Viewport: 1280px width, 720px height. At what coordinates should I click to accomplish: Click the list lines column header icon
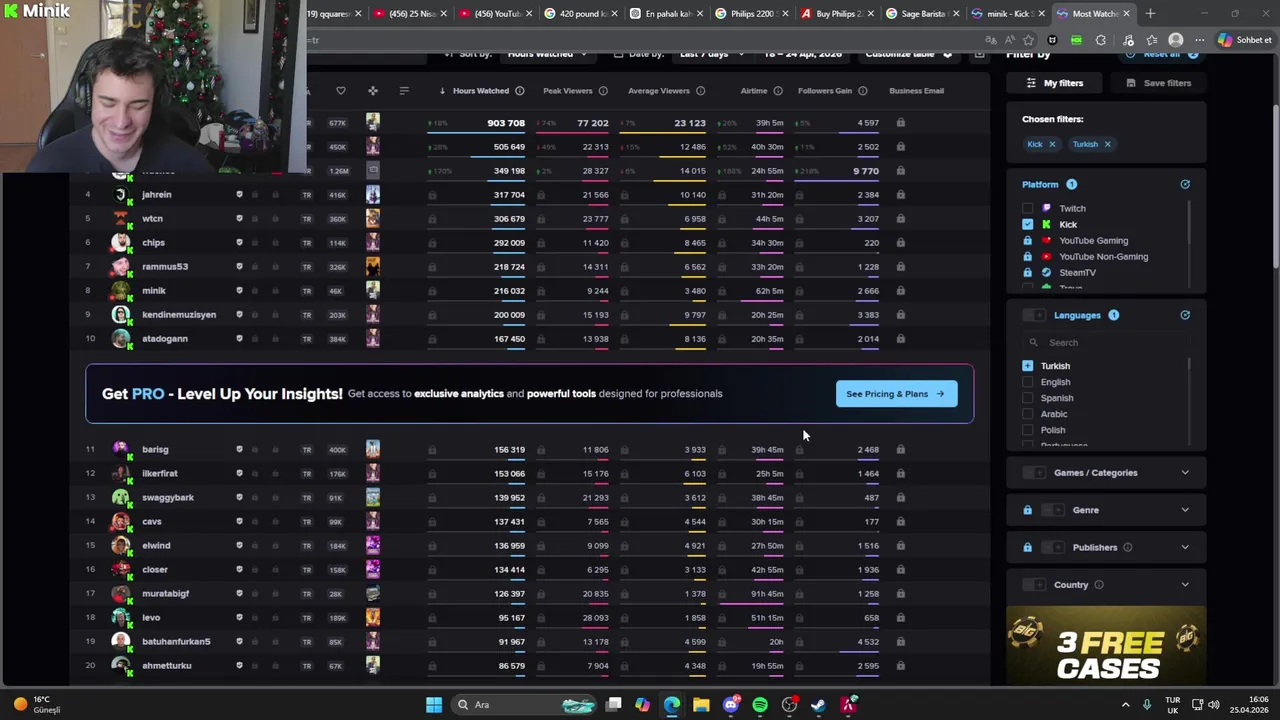(x=404, y=91)
